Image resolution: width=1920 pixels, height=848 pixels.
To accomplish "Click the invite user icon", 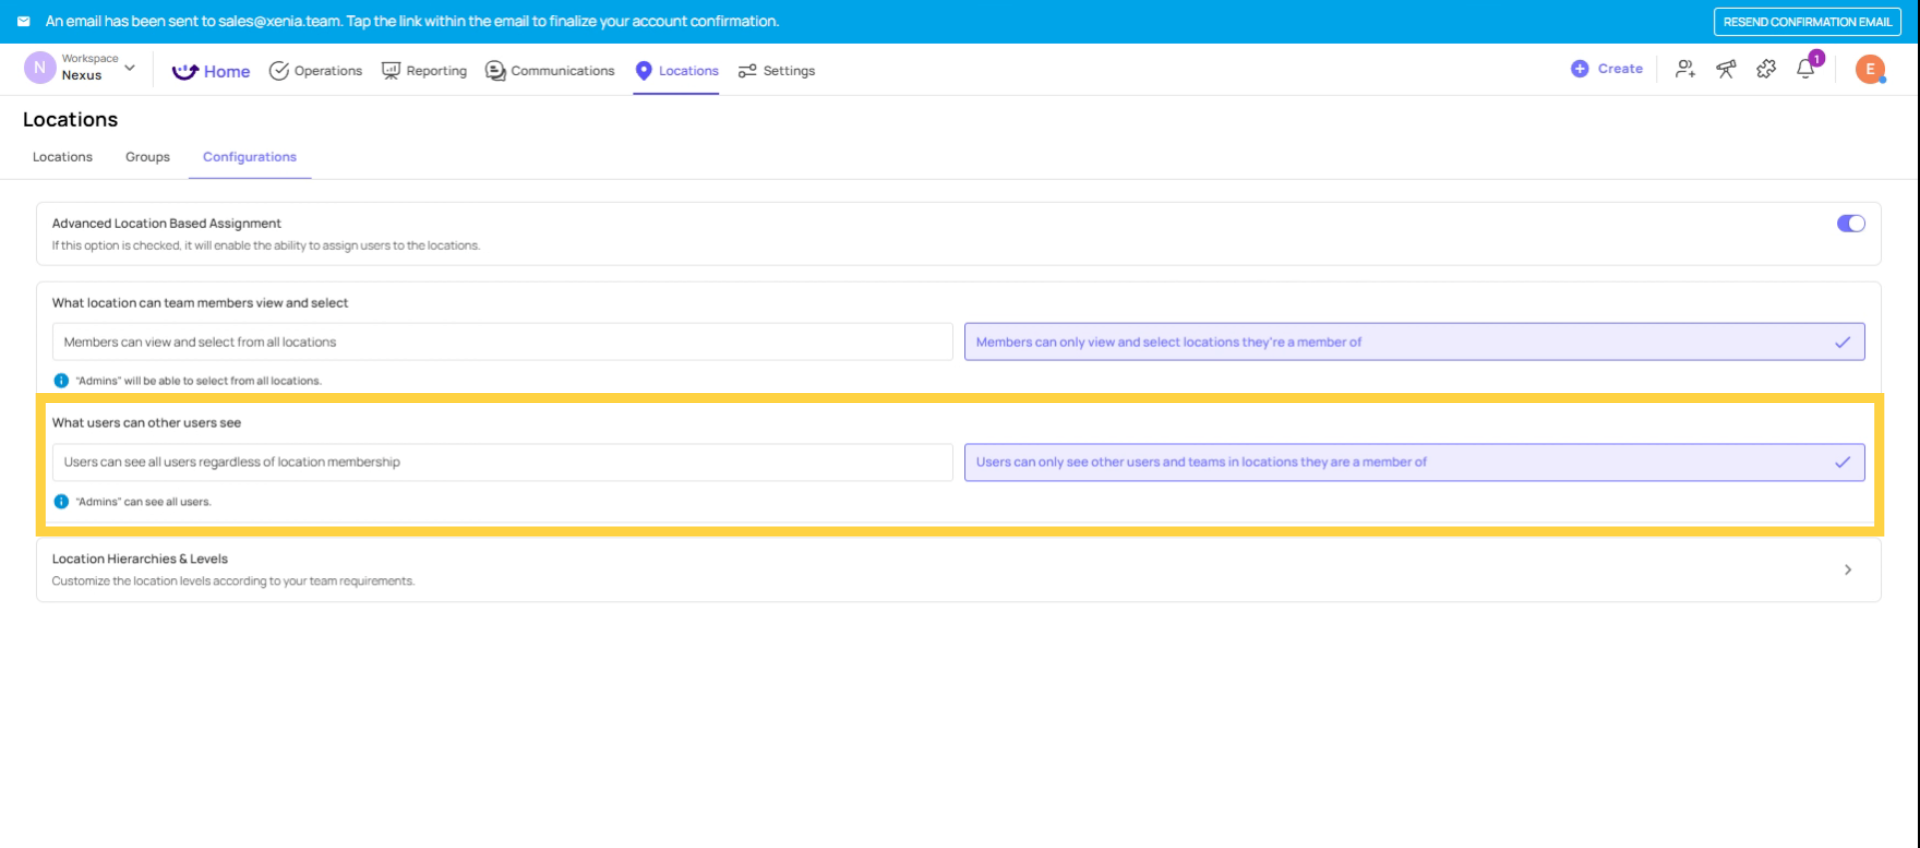I will [x=1686, y=69].
